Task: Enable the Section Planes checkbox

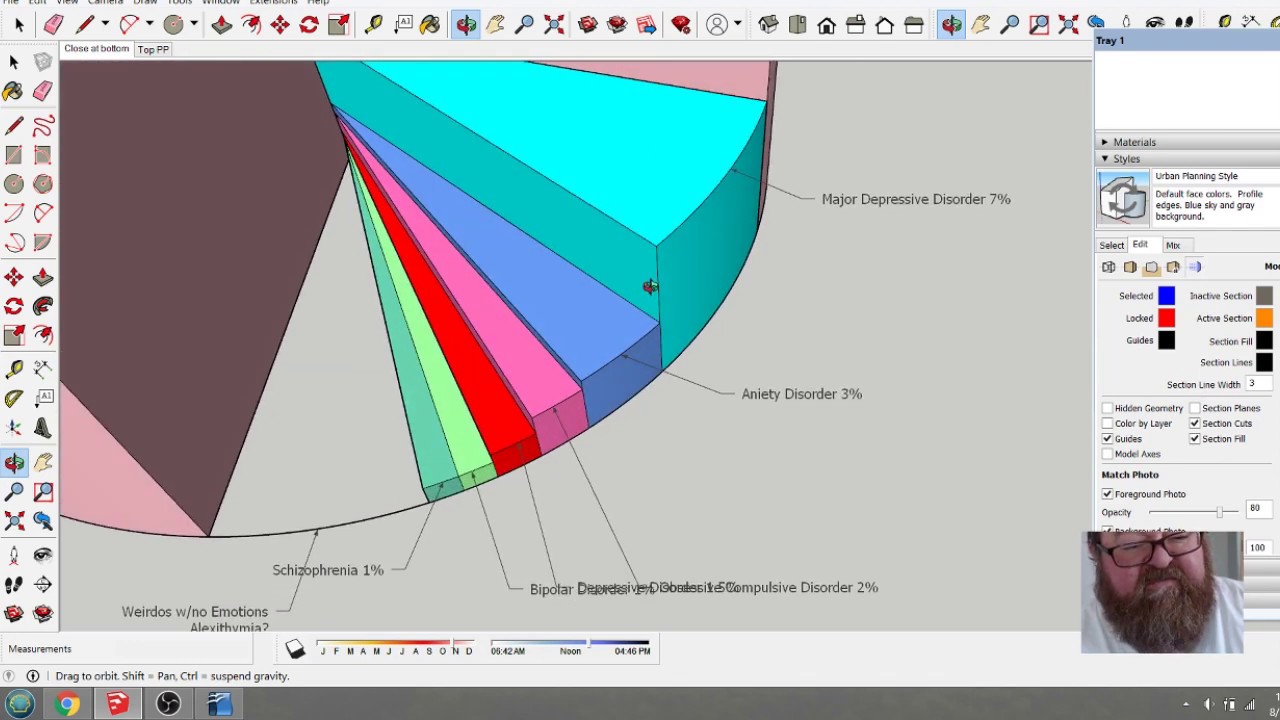Action: coord(1194,408)
